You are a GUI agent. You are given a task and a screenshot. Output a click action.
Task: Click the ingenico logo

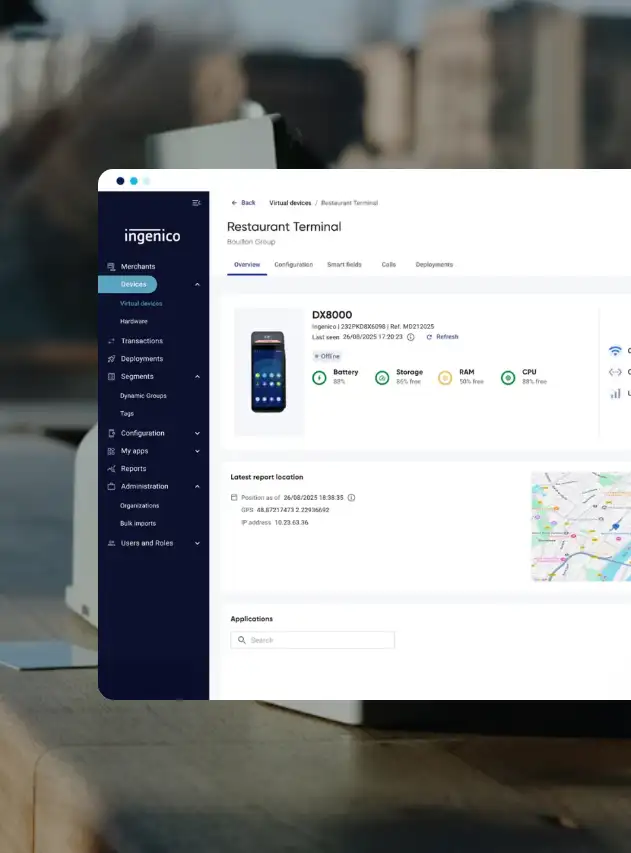pyautogui.click(x=152, y=236)
